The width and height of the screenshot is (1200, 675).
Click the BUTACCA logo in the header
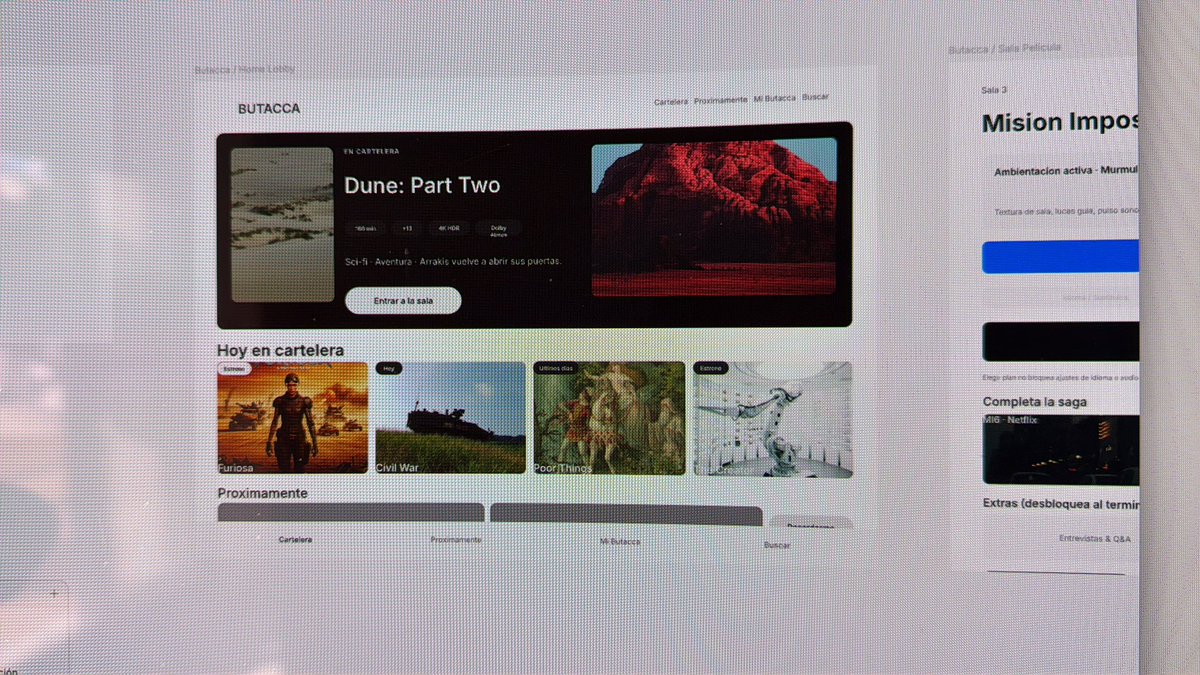pos(269,109)
